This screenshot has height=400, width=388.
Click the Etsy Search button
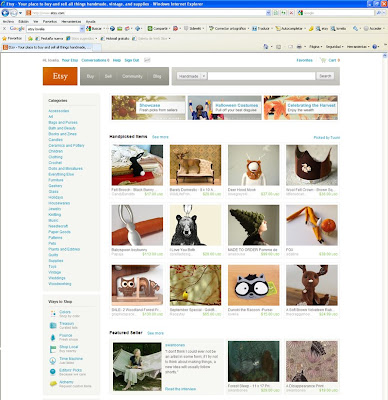click(x=325, y=76)
